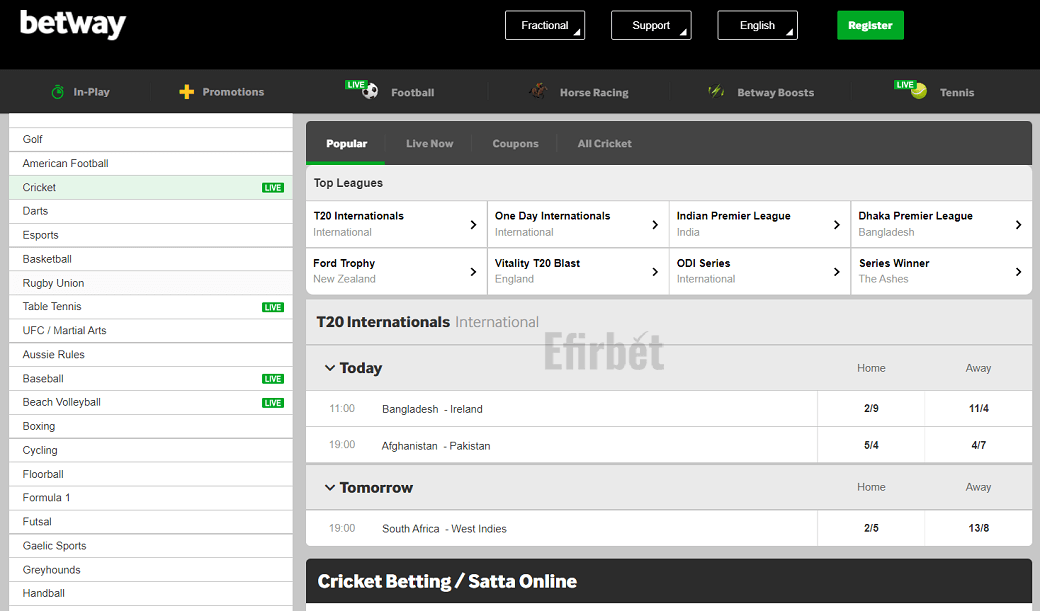
Task: Click the Betway logo
Action: tap(73, 24)
